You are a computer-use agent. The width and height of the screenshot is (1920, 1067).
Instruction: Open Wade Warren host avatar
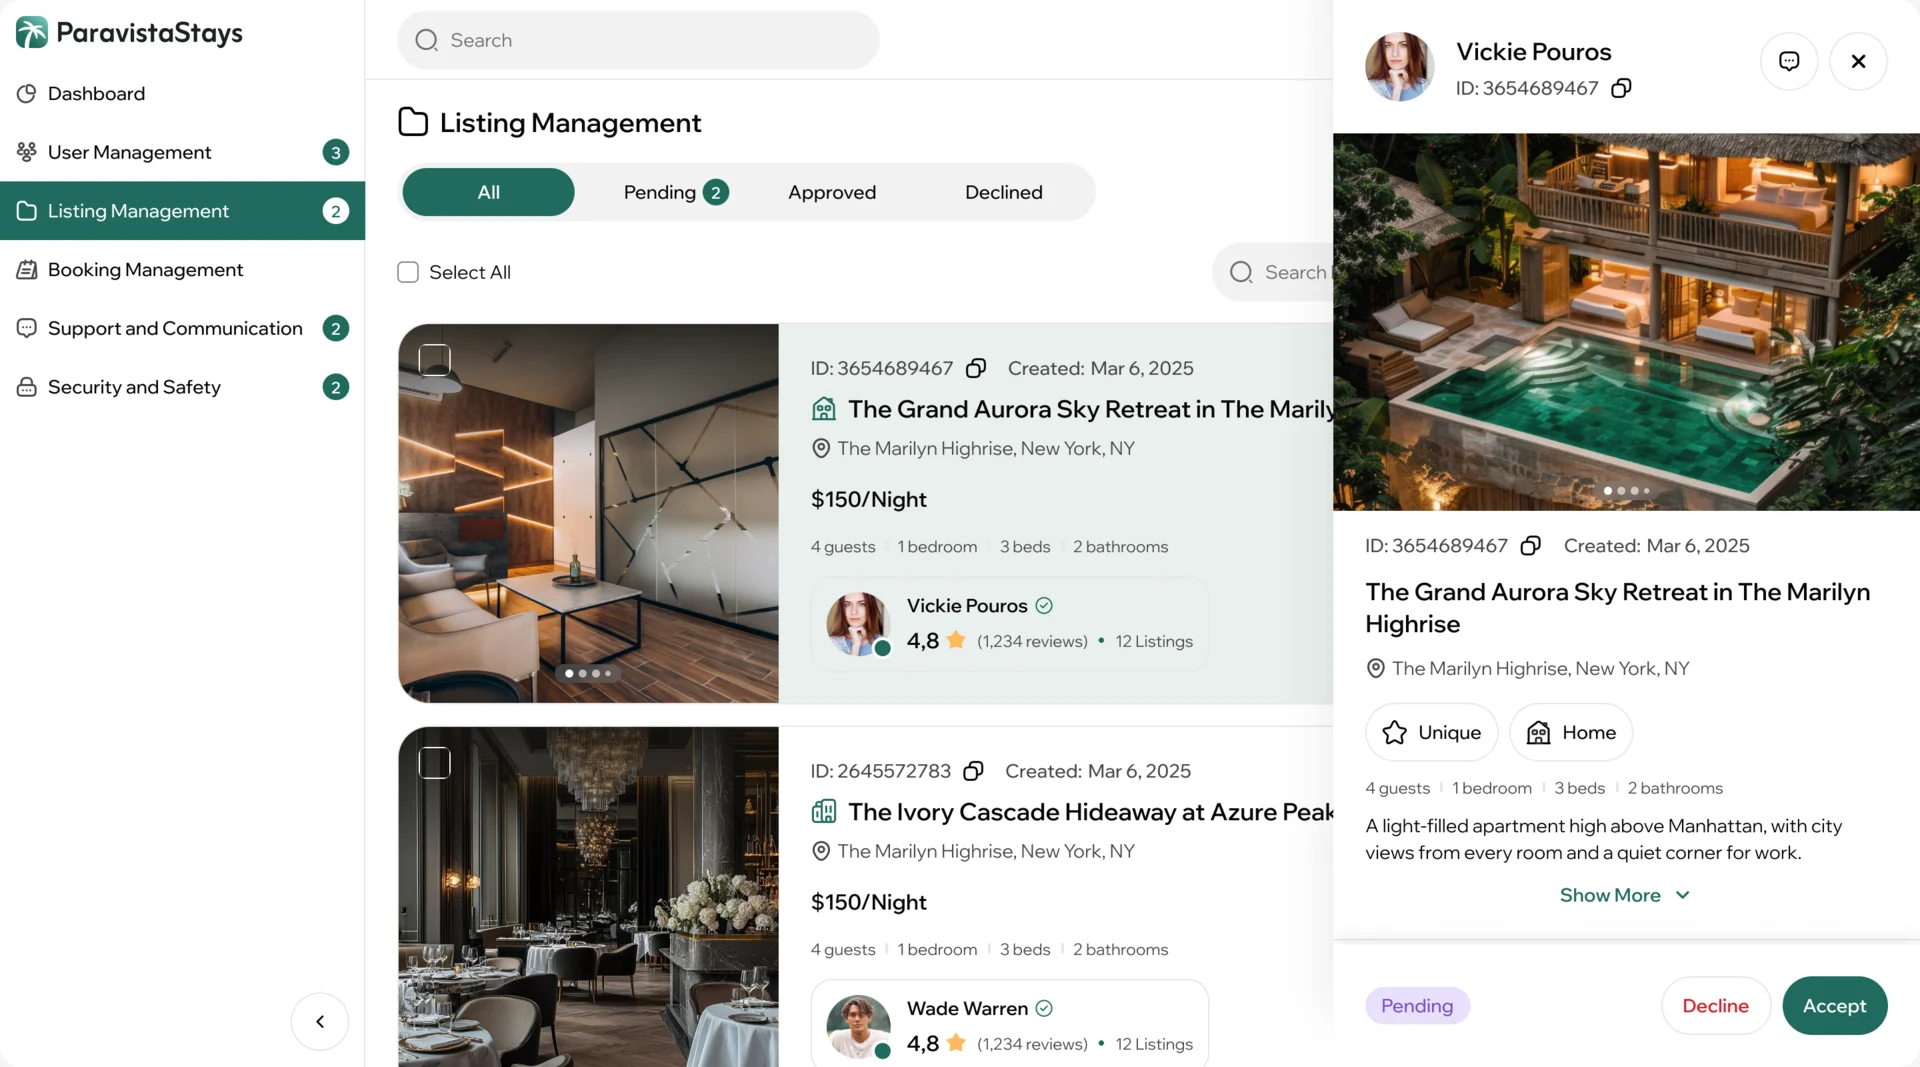click(858, 1027)
